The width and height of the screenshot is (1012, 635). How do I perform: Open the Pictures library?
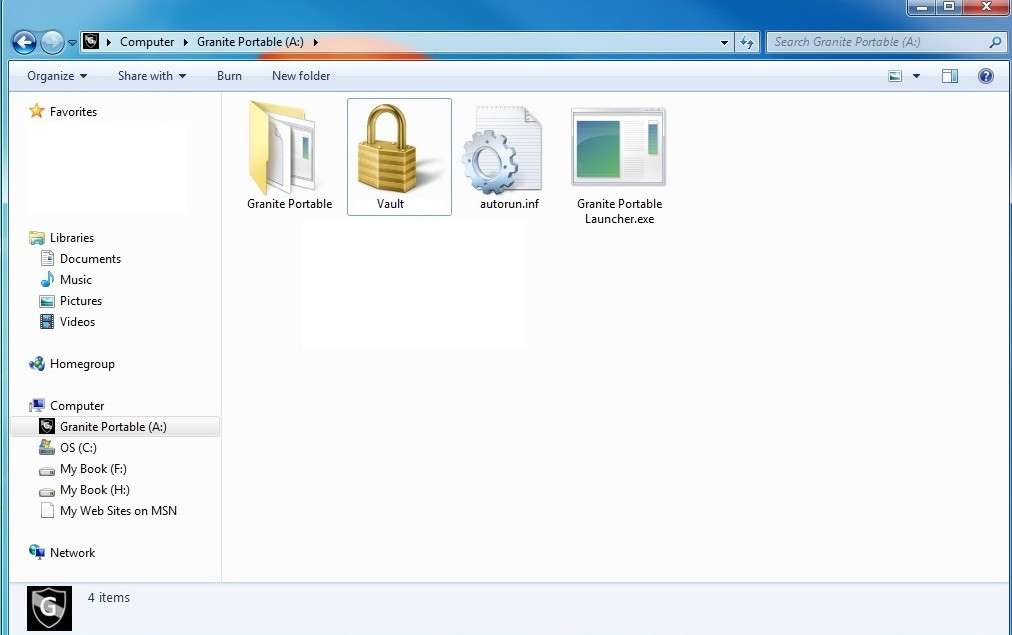coord(81,301)
